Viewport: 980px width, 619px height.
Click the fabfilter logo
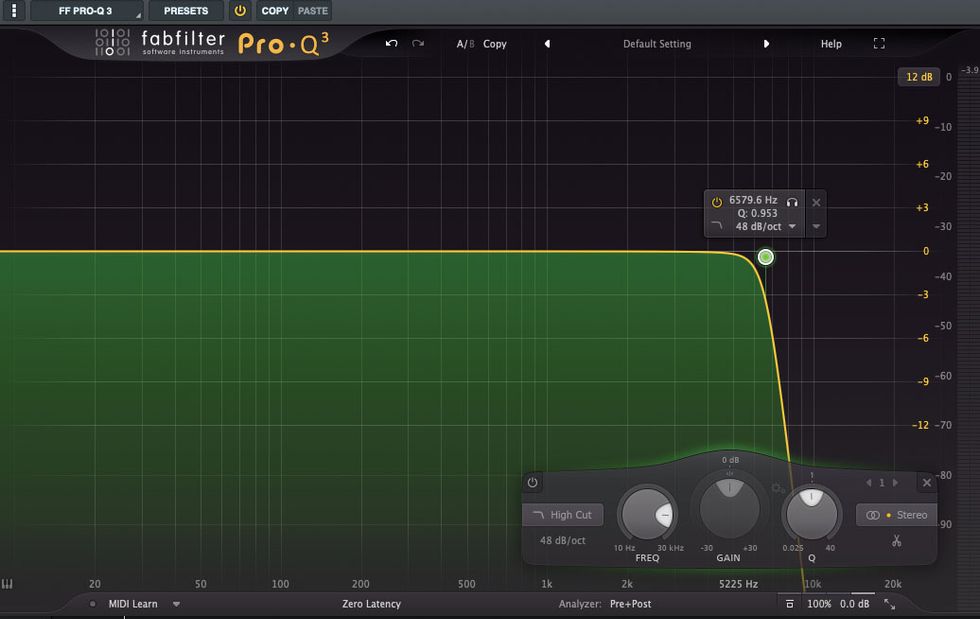[182, 42]
